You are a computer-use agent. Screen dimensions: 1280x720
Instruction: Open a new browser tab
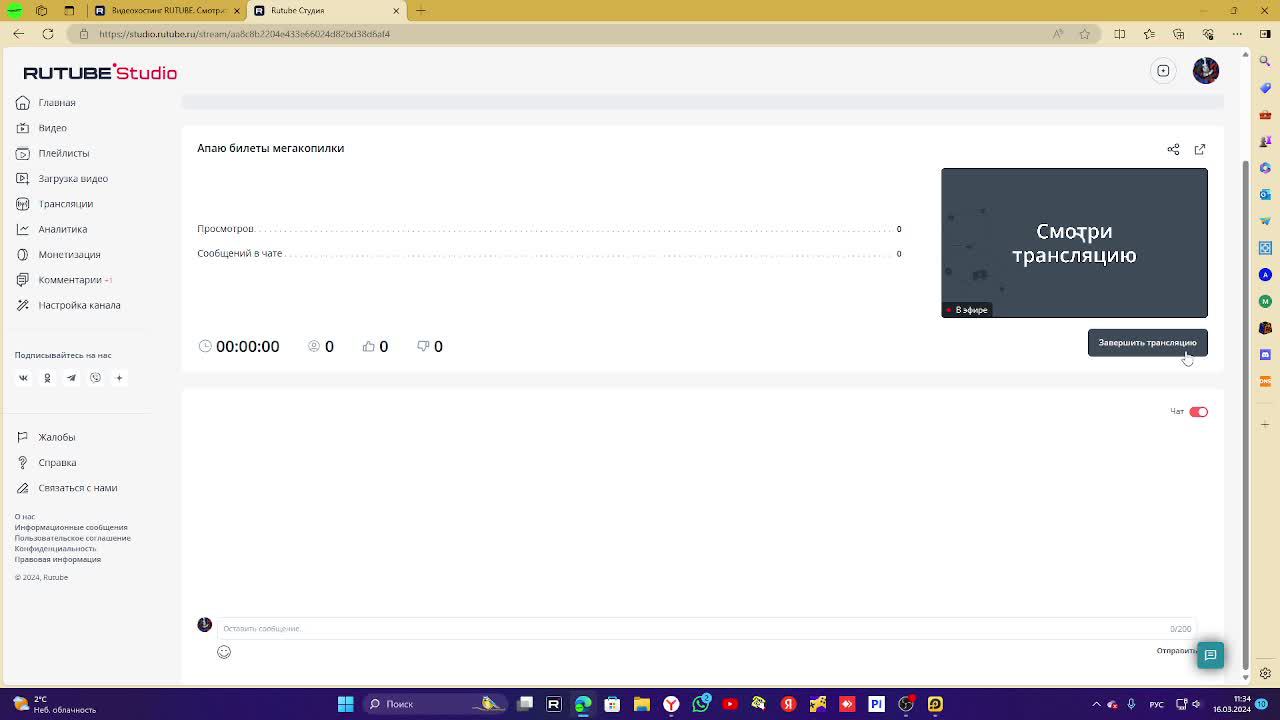tap(421, 11)
